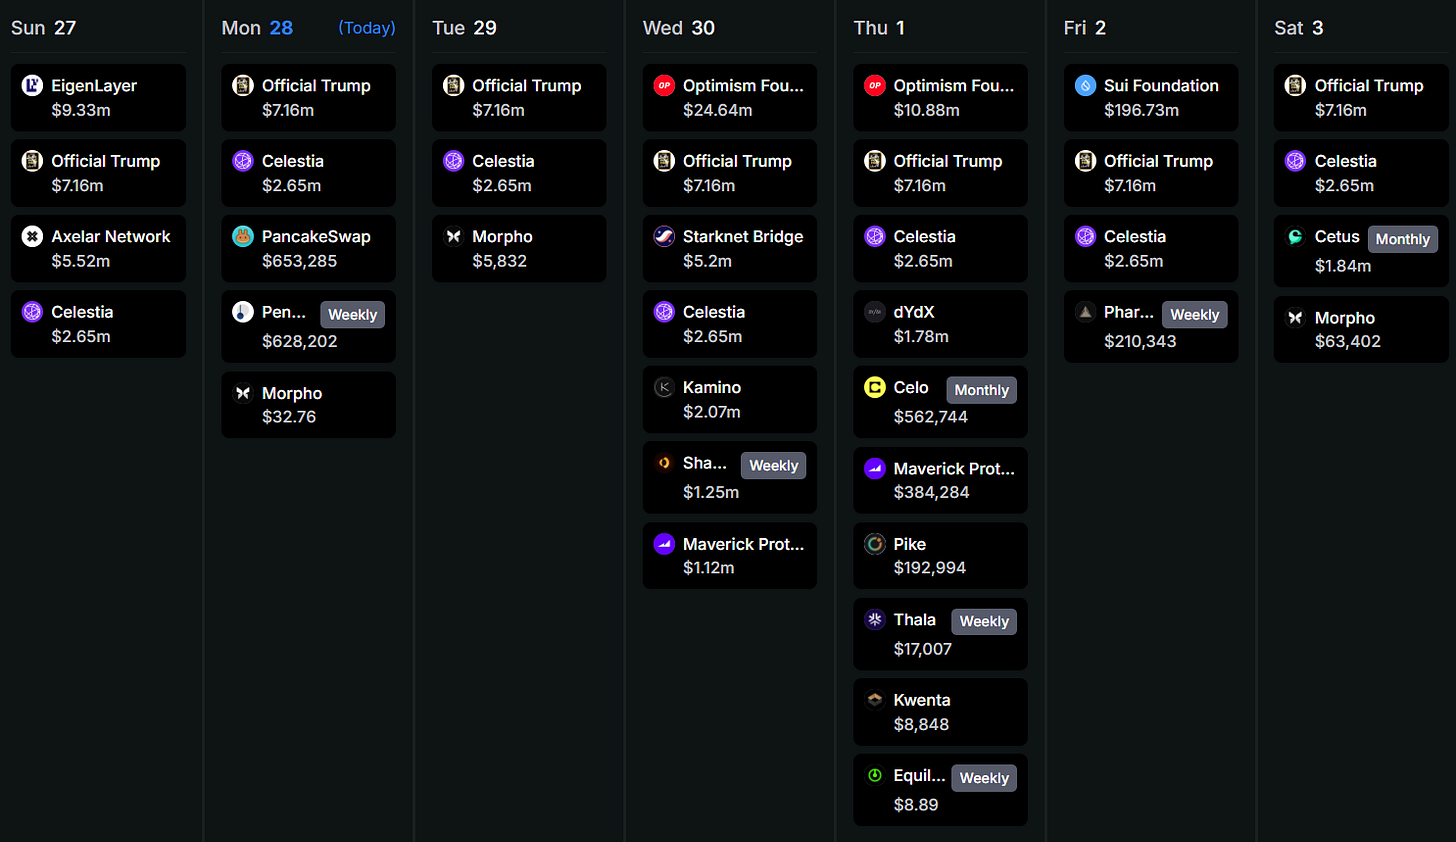Click Friday's Phar... $210,343 amount
This screenshot has width=1456, height=842.
pyautogui.click(x=1140, y=341)
